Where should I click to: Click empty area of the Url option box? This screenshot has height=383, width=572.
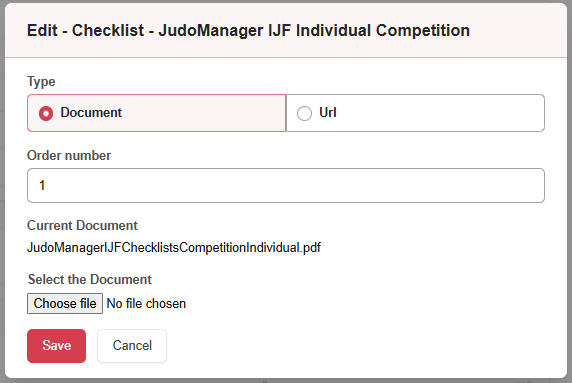point(438,113)
